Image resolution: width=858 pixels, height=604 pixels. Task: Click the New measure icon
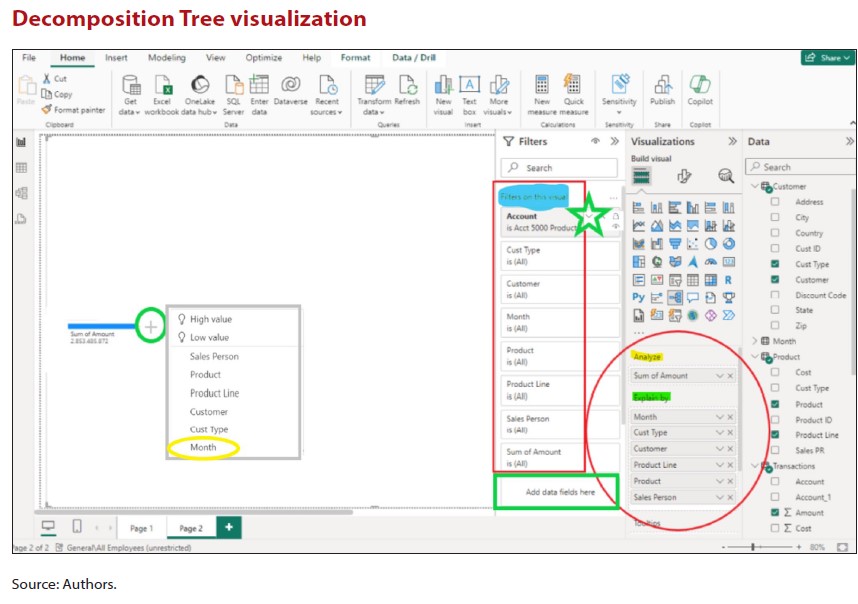(541, 85)
